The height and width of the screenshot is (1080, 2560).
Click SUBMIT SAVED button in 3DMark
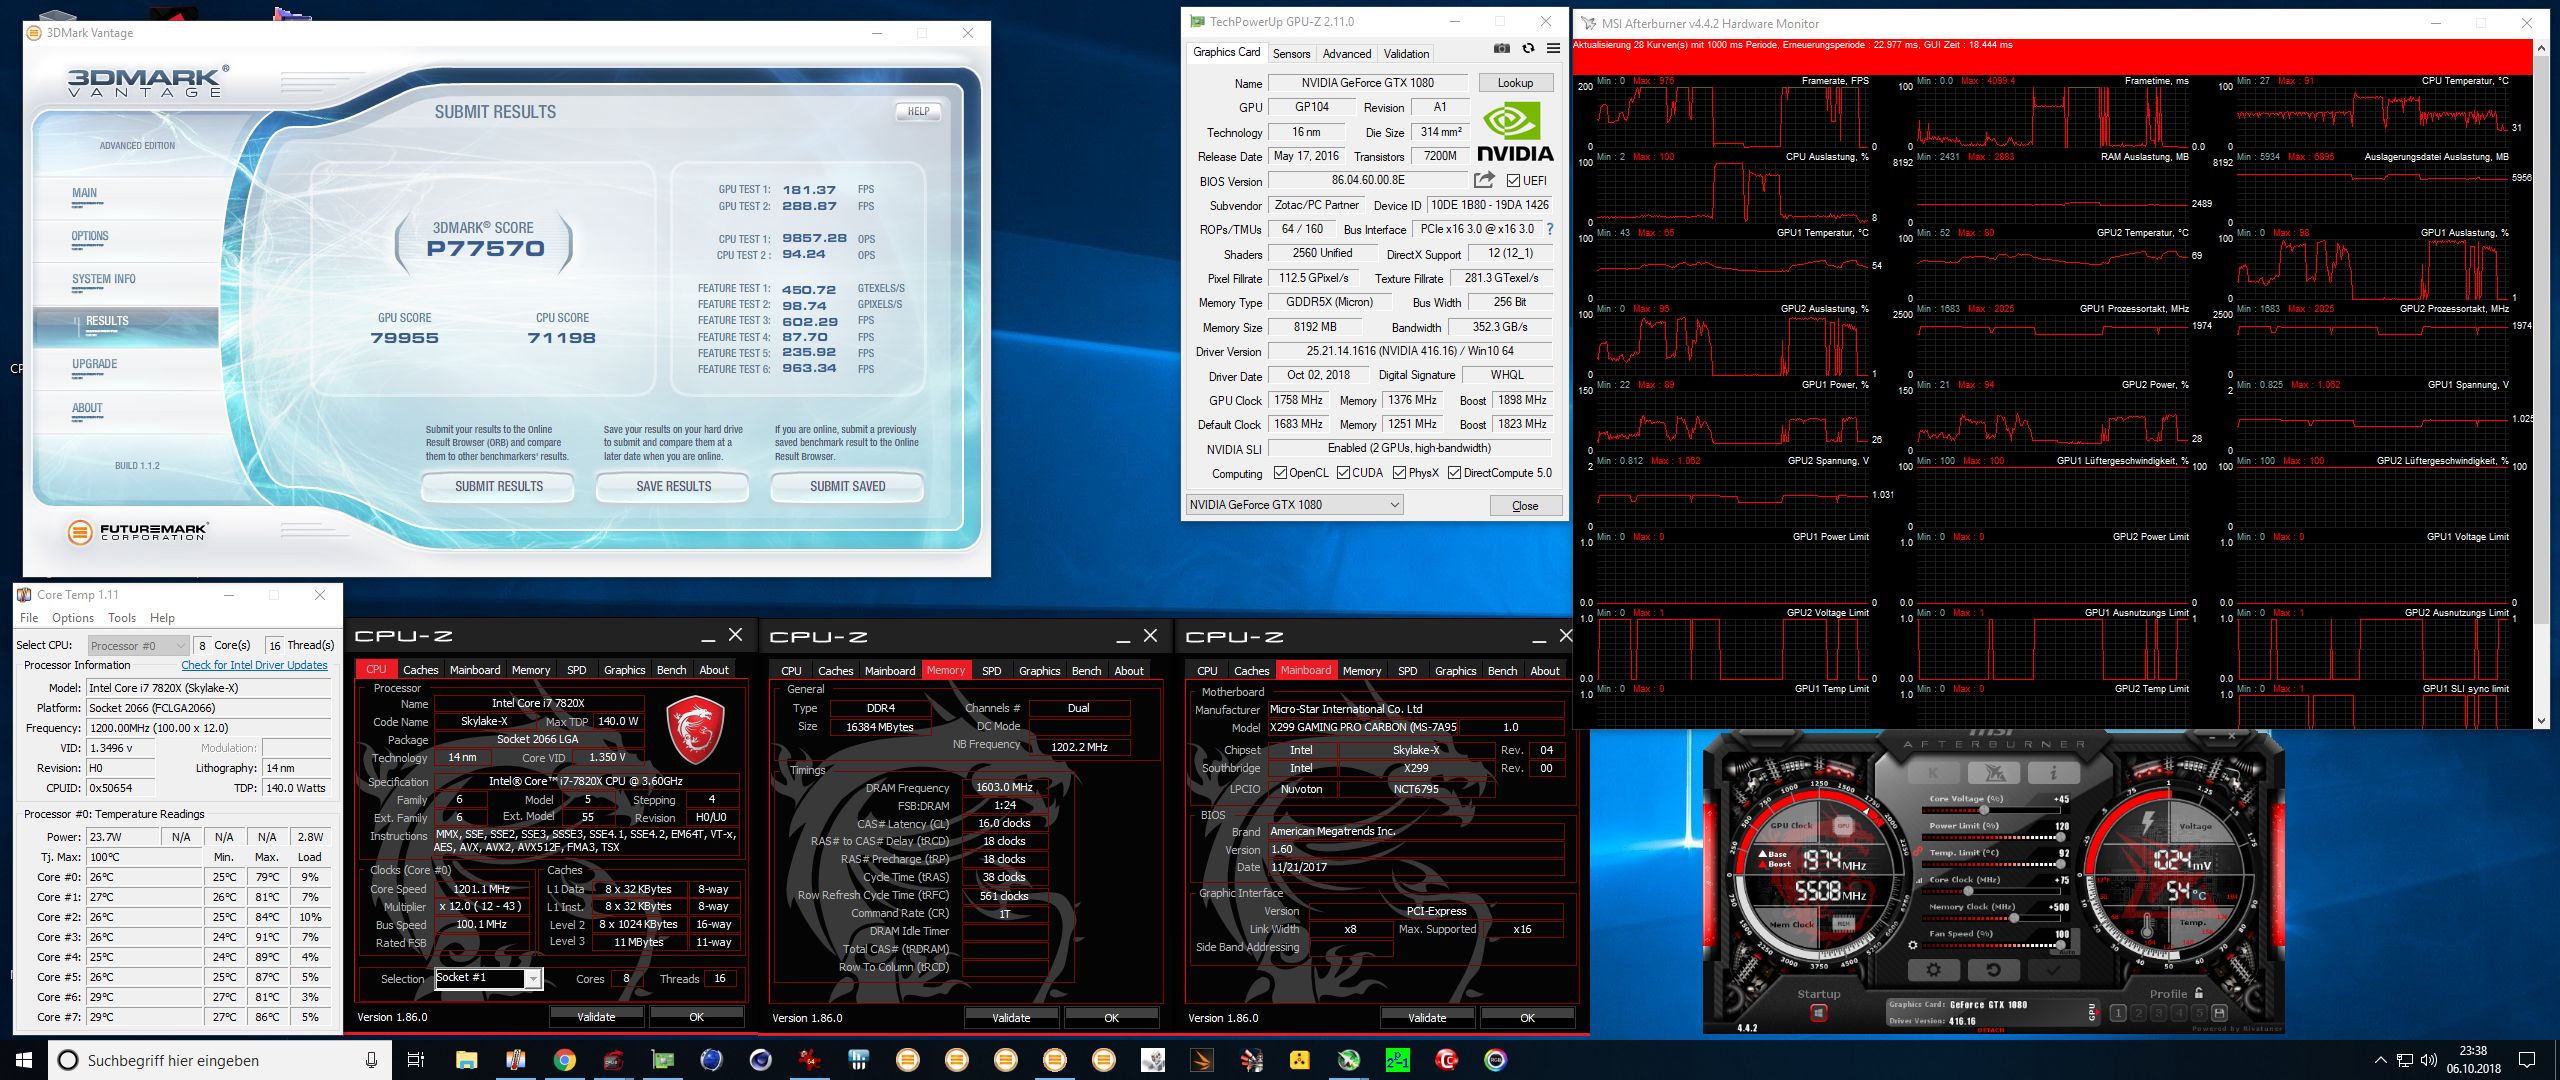click(847, 487)
